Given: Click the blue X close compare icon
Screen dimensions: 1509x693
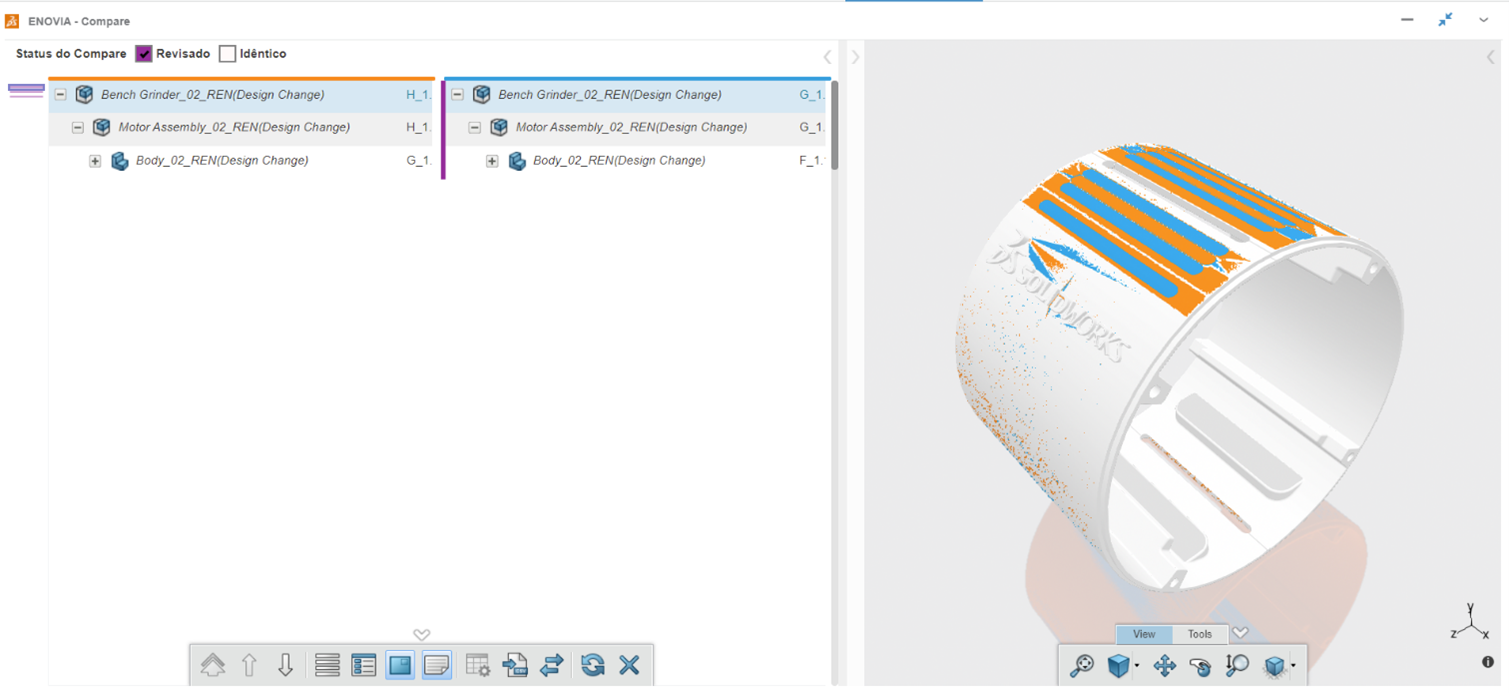Looking at the screenshot, I should click(629, 665).
